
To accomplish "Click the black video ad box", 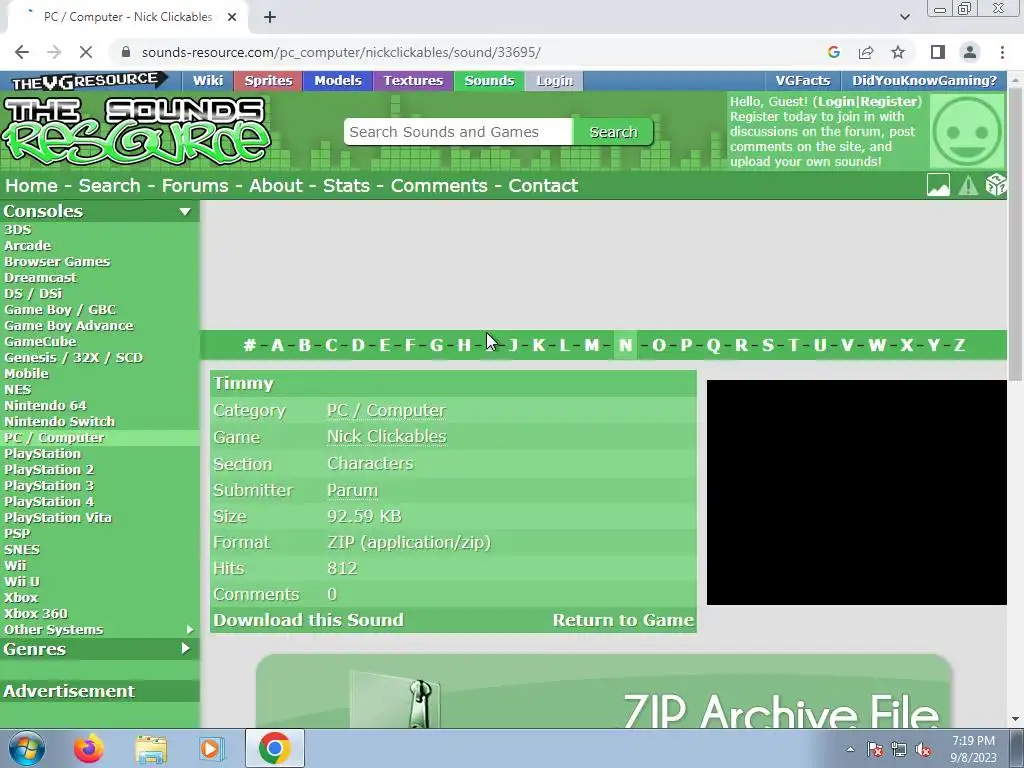I will pos(856,492).
